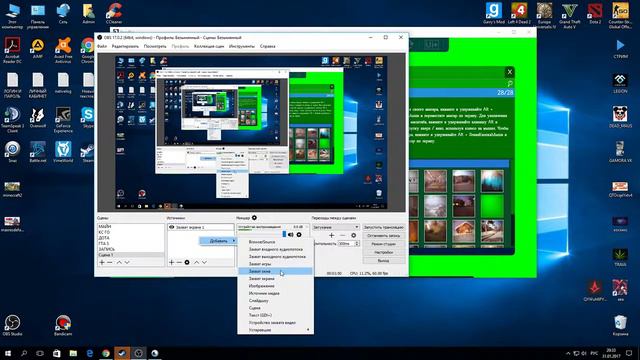Move scene down with arrow icon
This screenshot has width=640, height=360.
[x=127, y=262]
